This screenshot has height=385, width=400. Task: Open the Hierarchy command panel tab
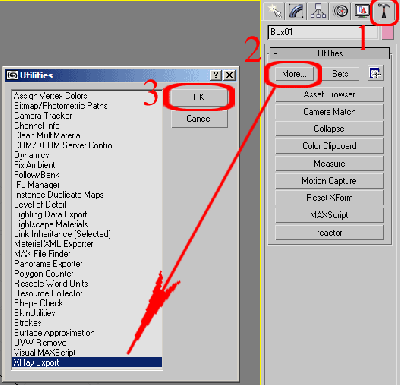318,11
